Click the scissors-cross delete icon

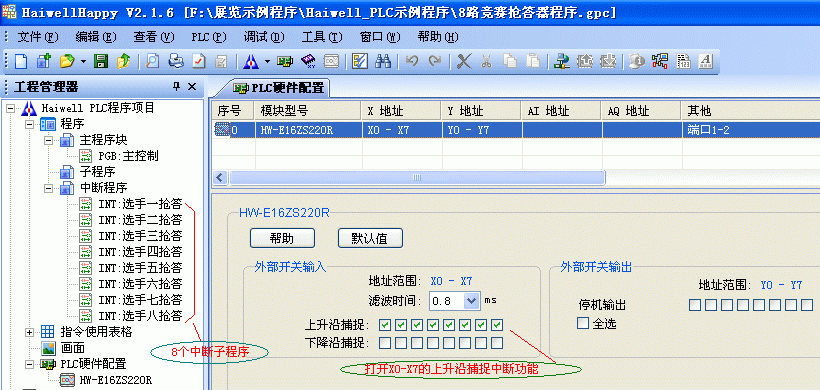[x=464, y=61]
